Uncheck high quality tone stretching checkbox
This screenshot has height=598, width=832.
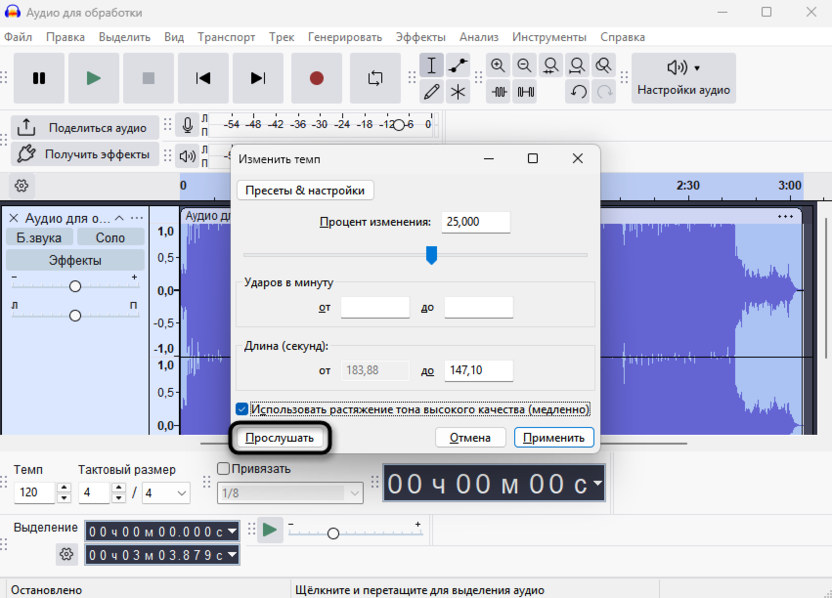pyautogui.click(x=242, y=409)
